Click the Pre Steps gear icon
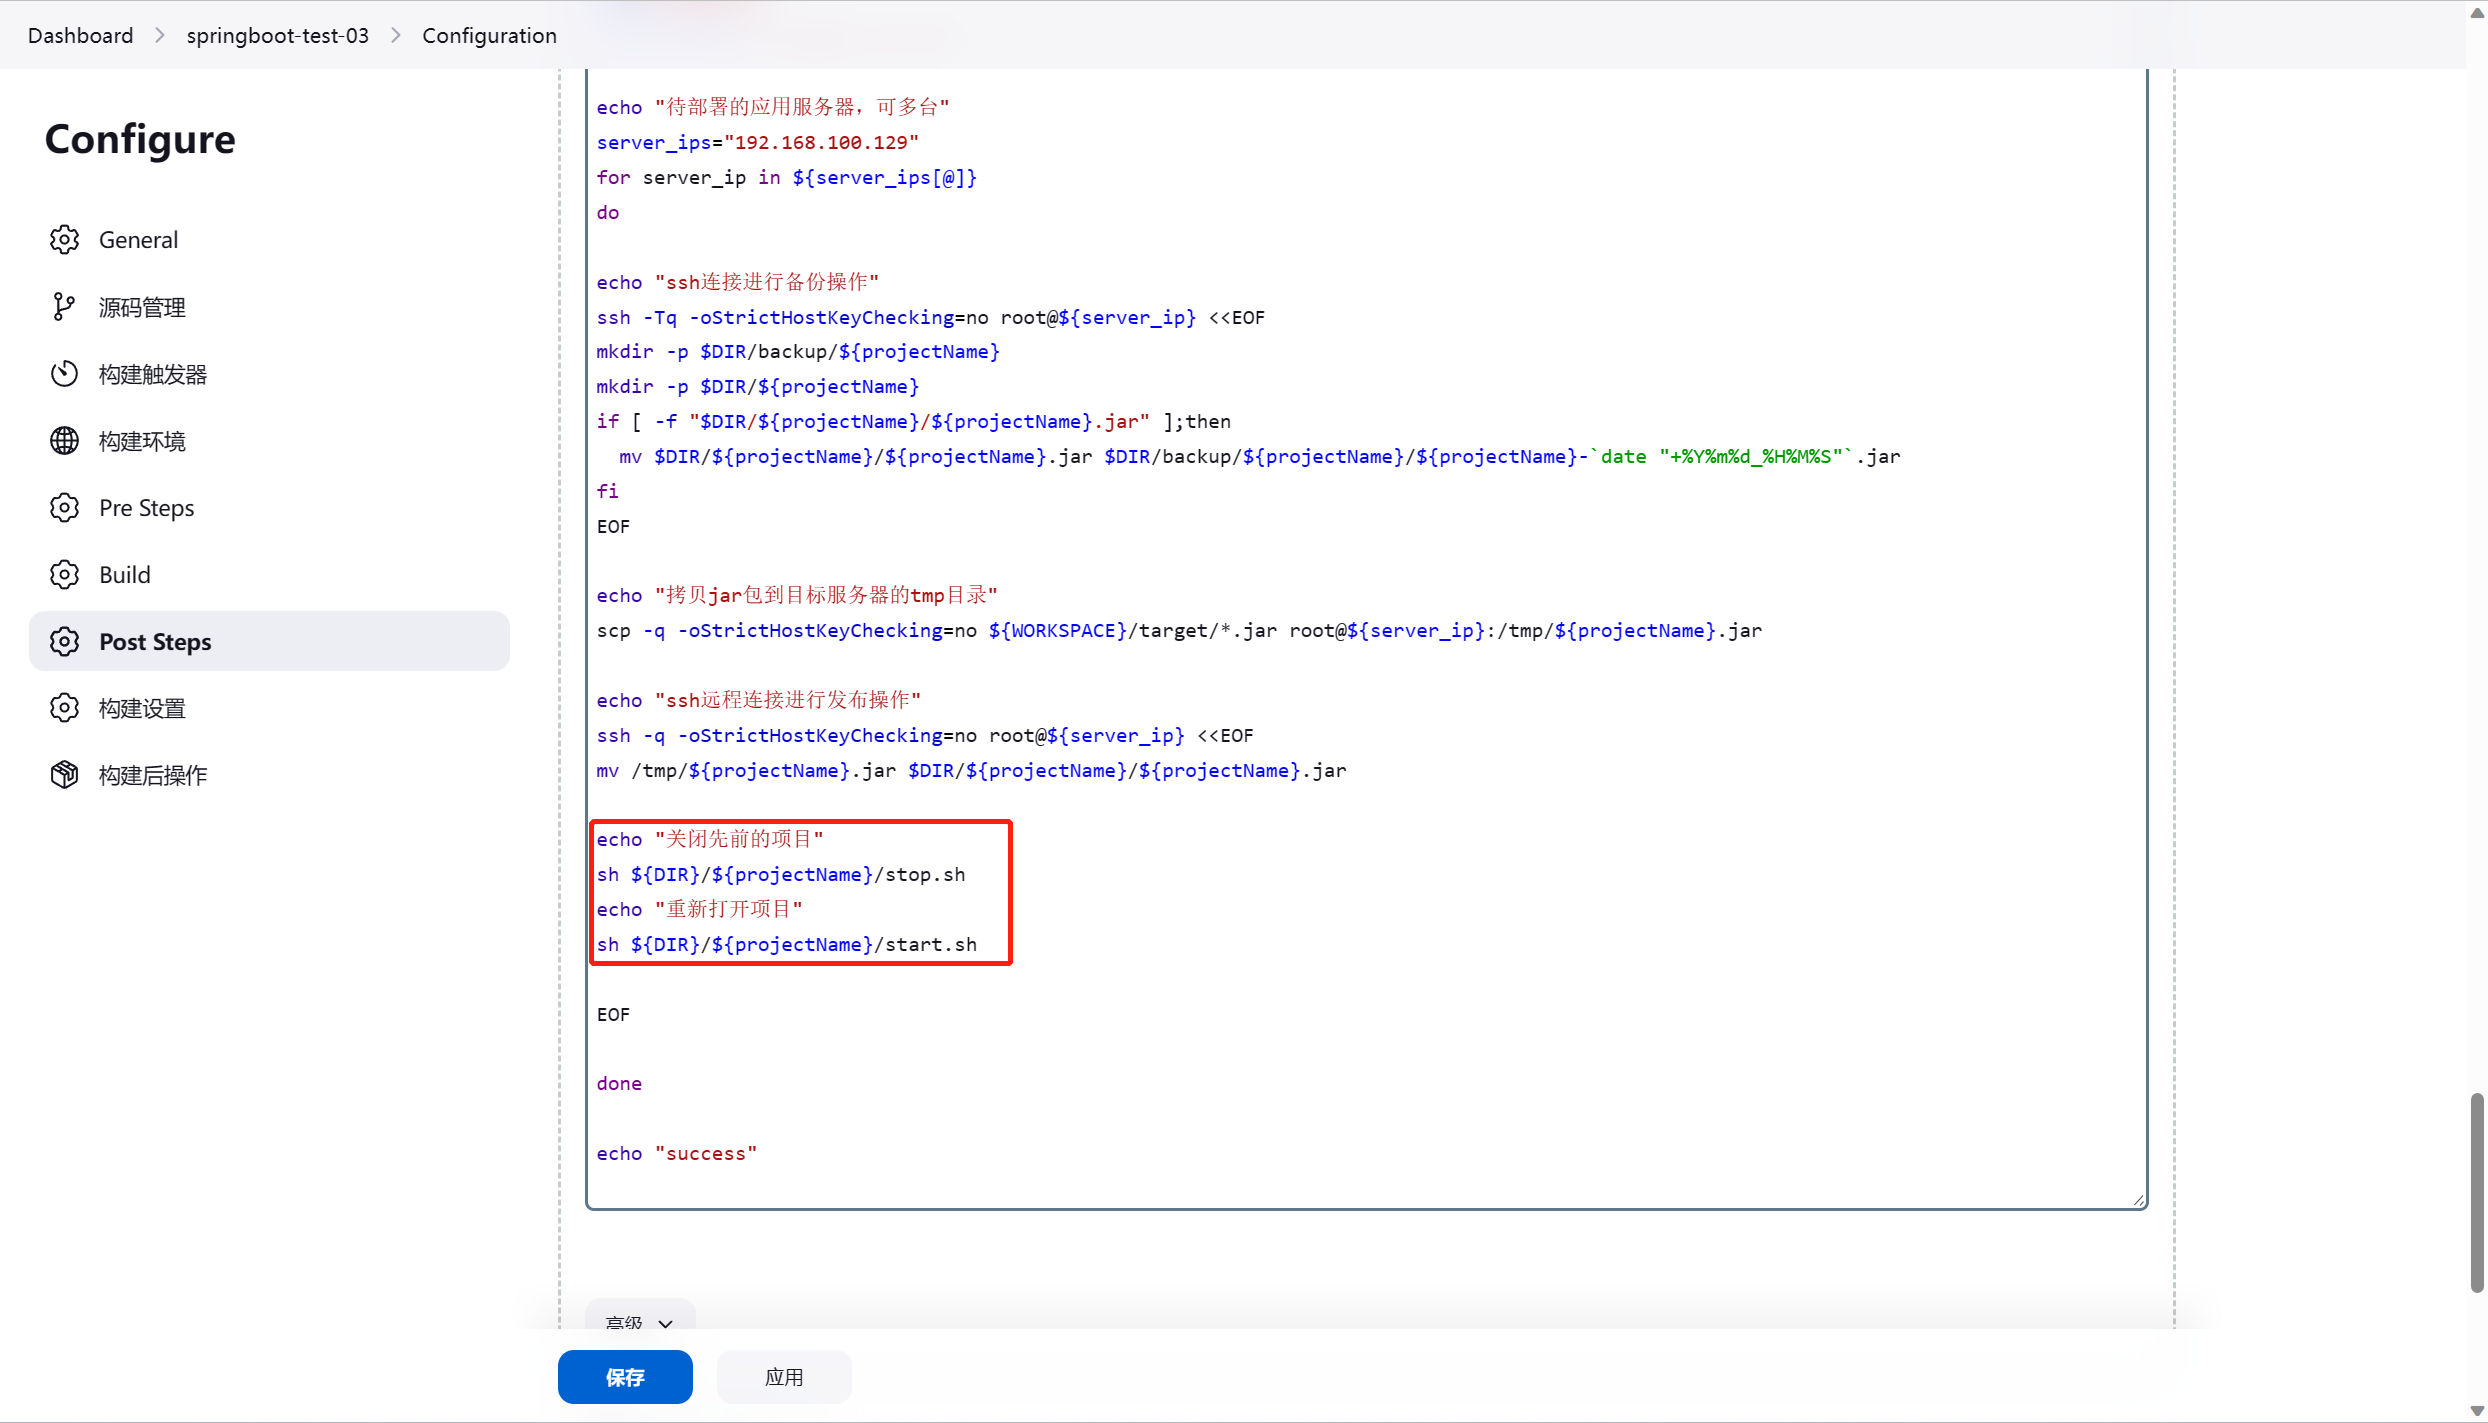The height and width of the screenshot is (1423, 2488). pos(64,508)
